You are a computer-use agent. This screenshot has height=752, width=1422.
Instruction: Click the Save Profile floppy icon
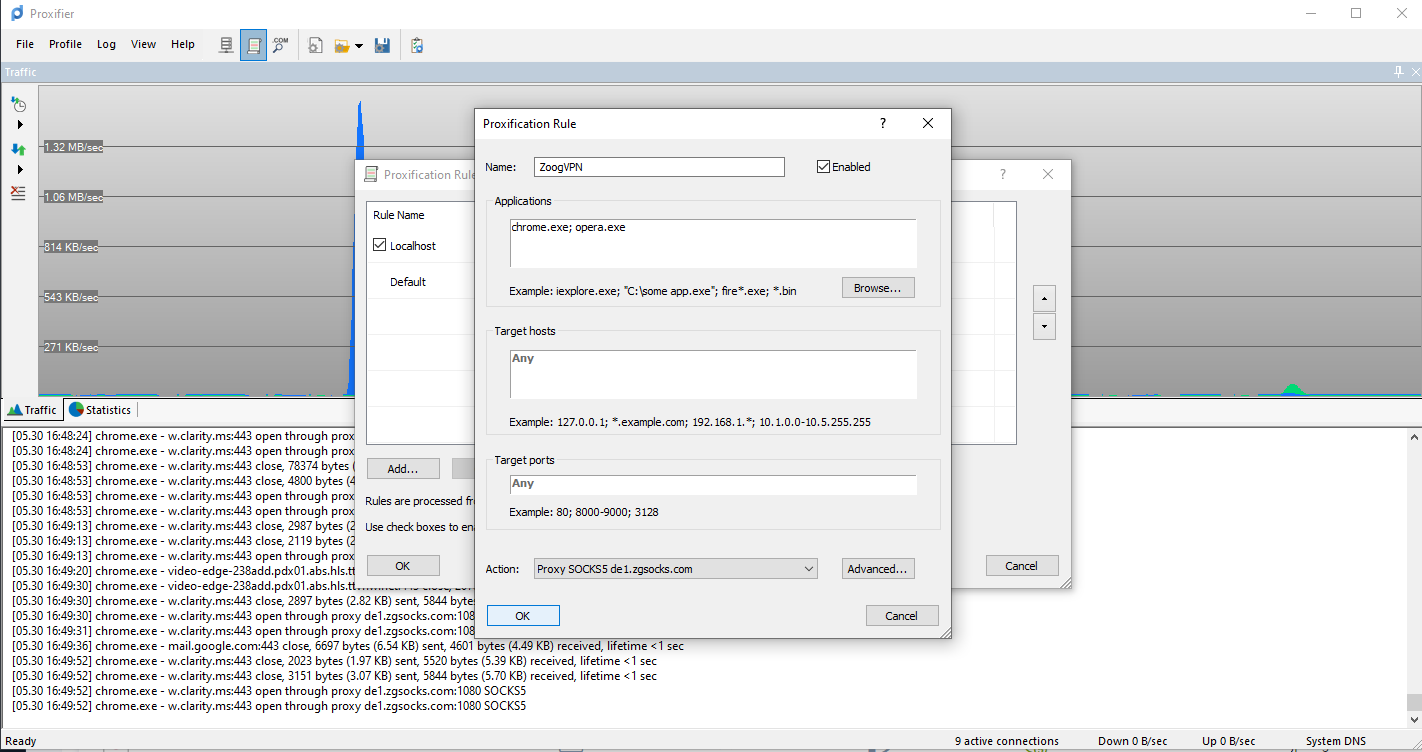(x=382, y=45)
